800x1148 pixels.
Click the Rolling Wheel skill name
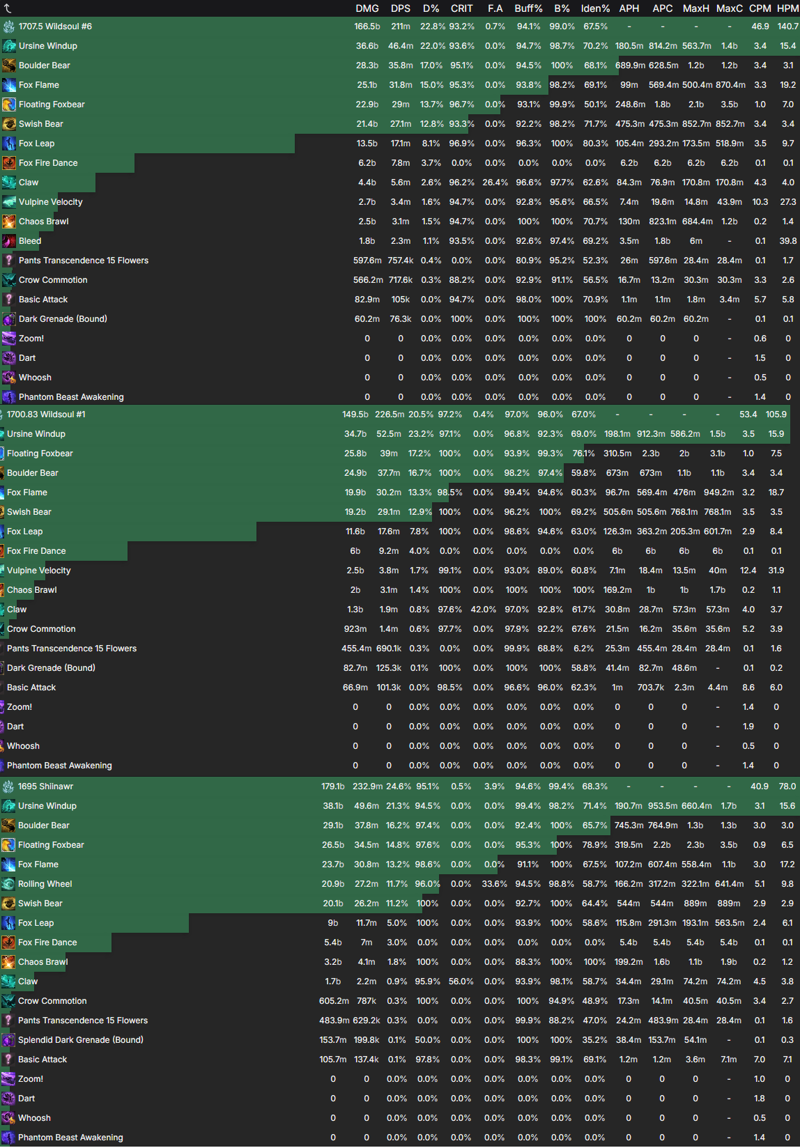(x=45, y=884)
